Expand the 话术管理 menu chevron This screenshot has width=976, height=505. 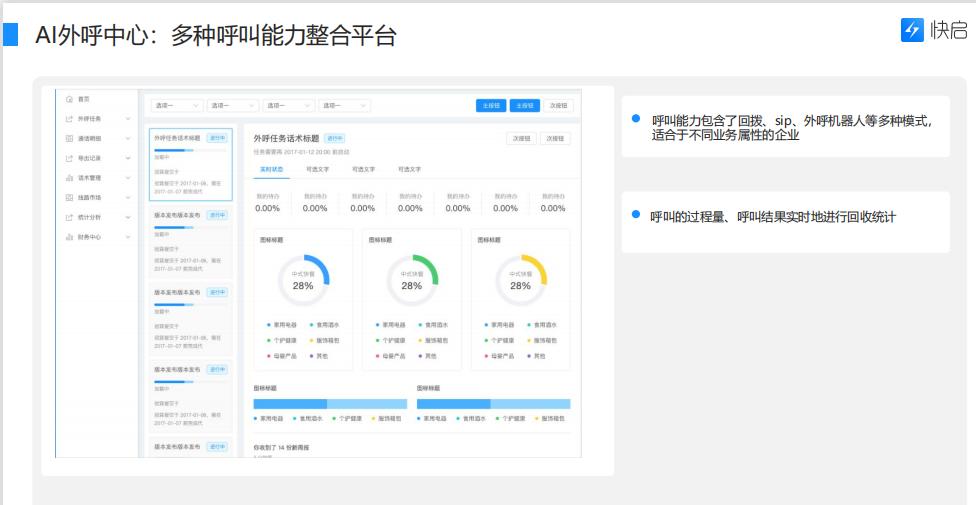(128, 178)
